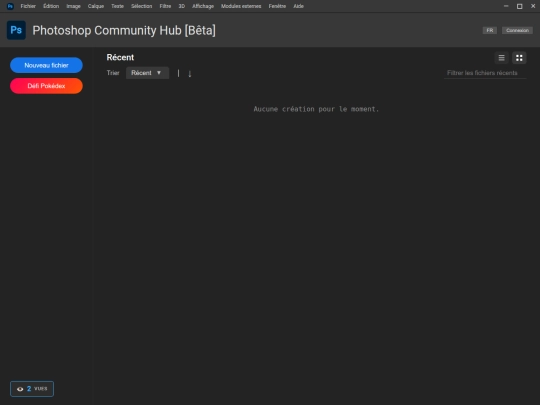Viewport: 540px width, 405px height.
Task: Click the eye views counter badge
Action: tap(32, 389)
